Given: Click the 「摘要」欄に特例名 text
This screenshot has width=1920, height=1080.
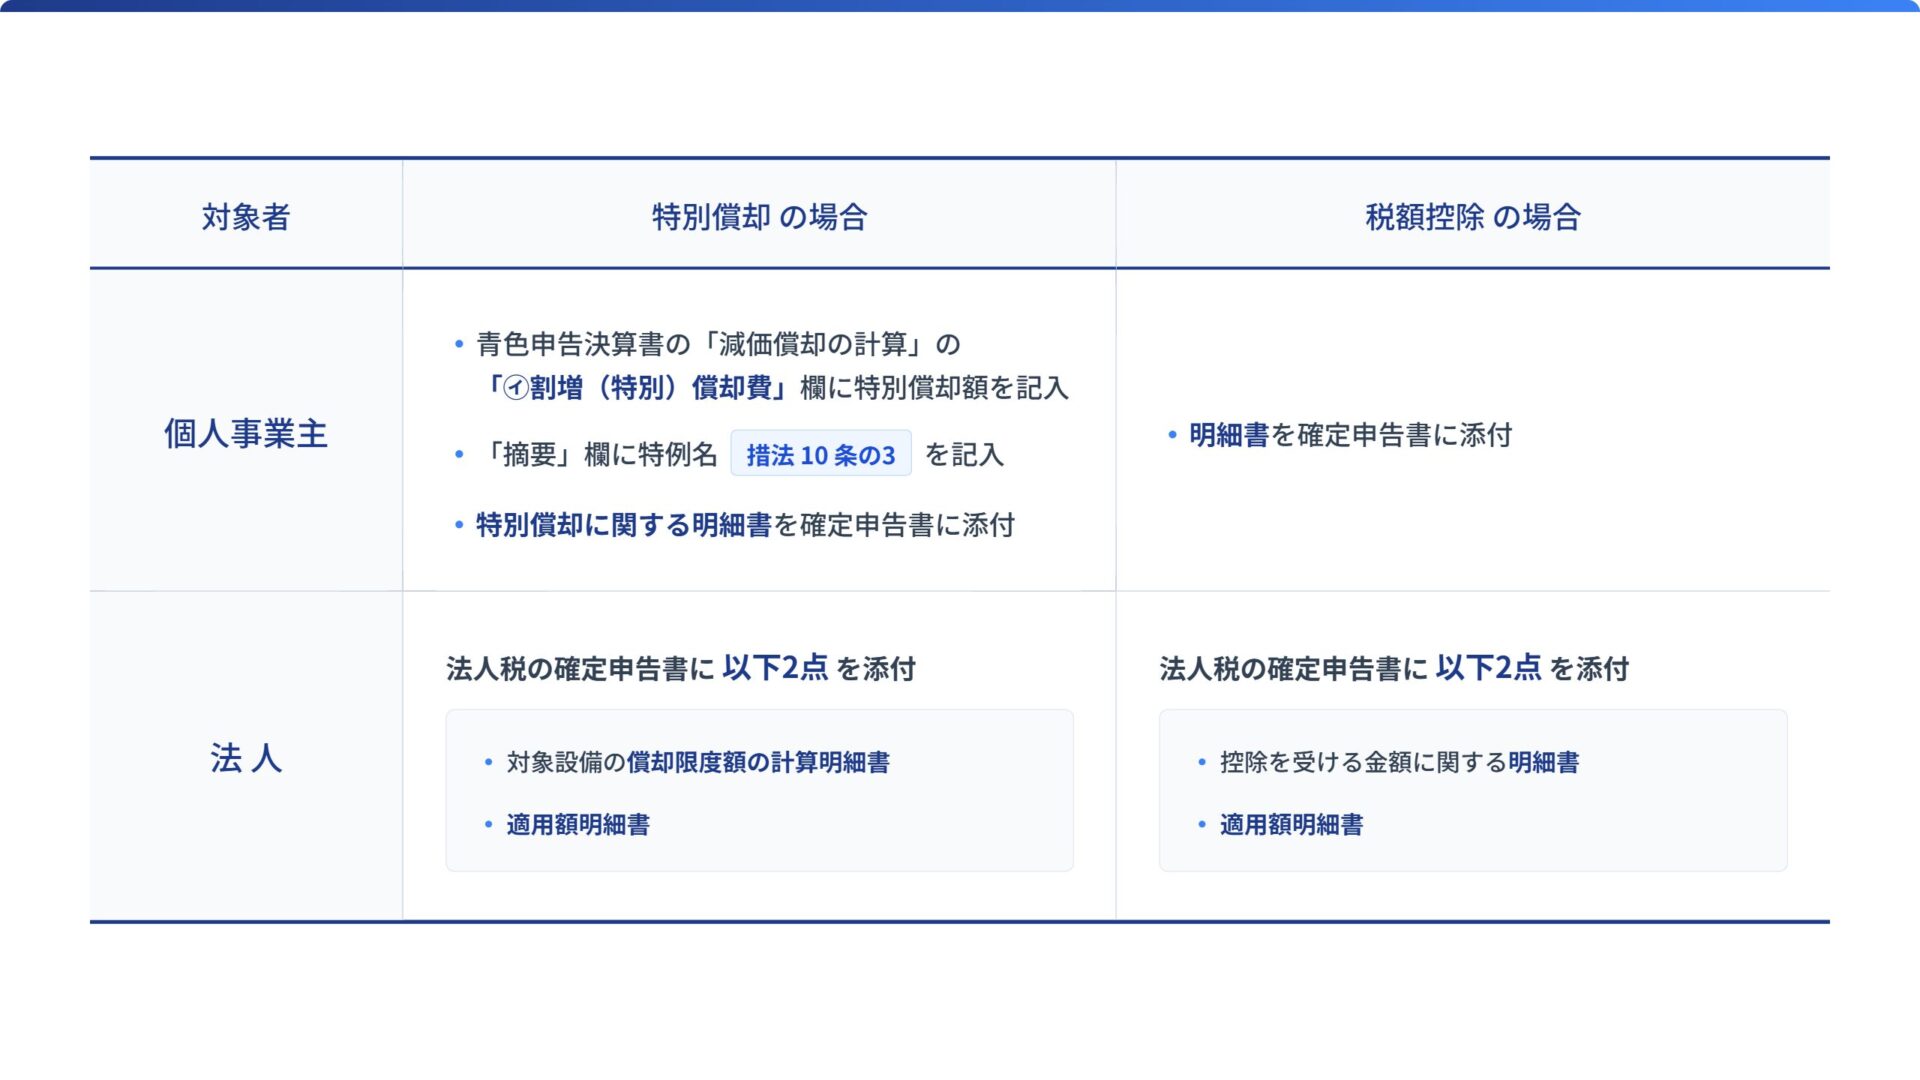Looking at the screenshot, I should (598, 455).
